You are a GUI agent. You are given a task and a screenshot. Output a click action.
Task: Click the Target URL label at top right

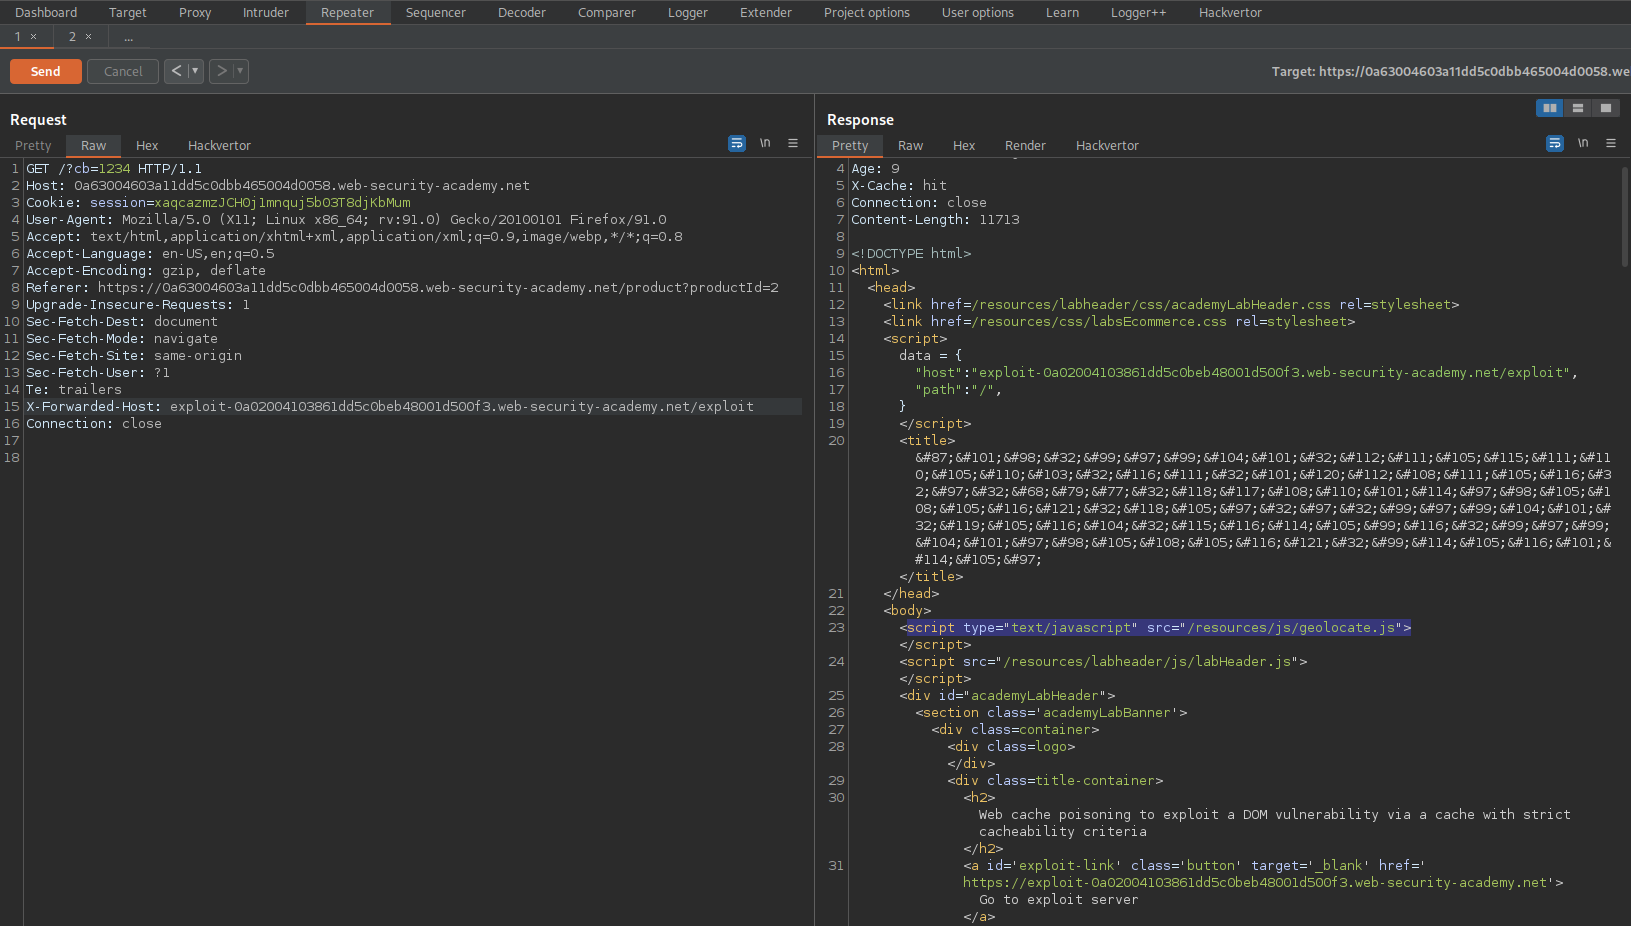pos(1450,71)
